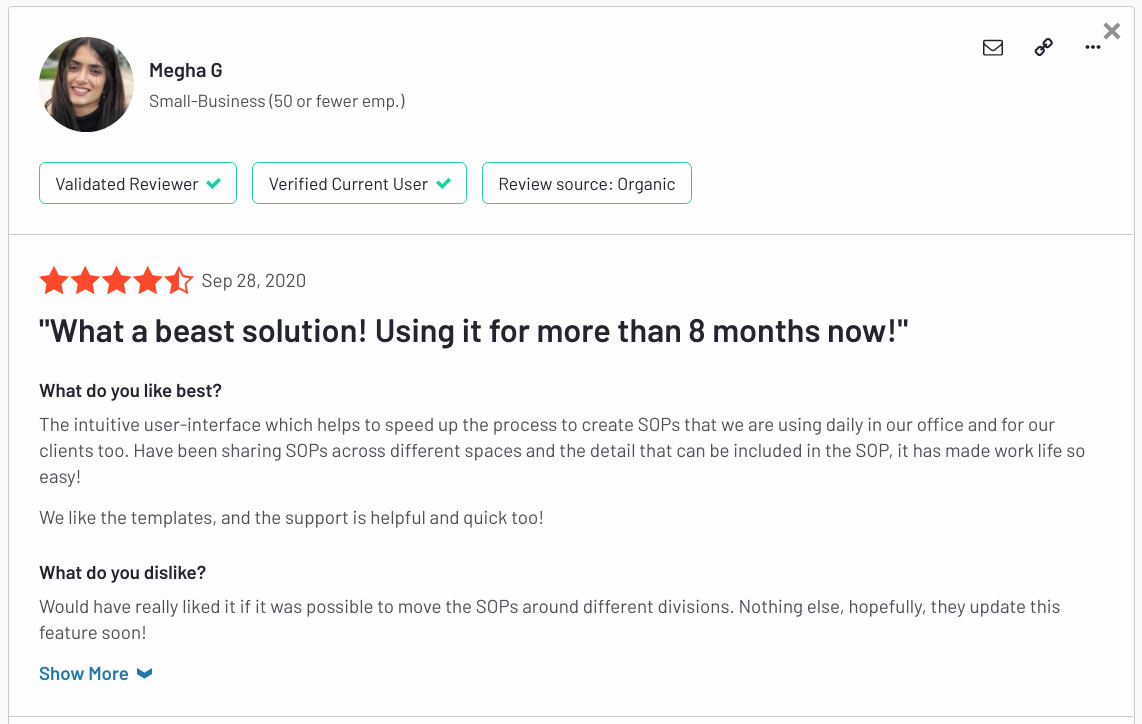
Task: Click the half-filled fifth rating star
Action: (178, 280)
